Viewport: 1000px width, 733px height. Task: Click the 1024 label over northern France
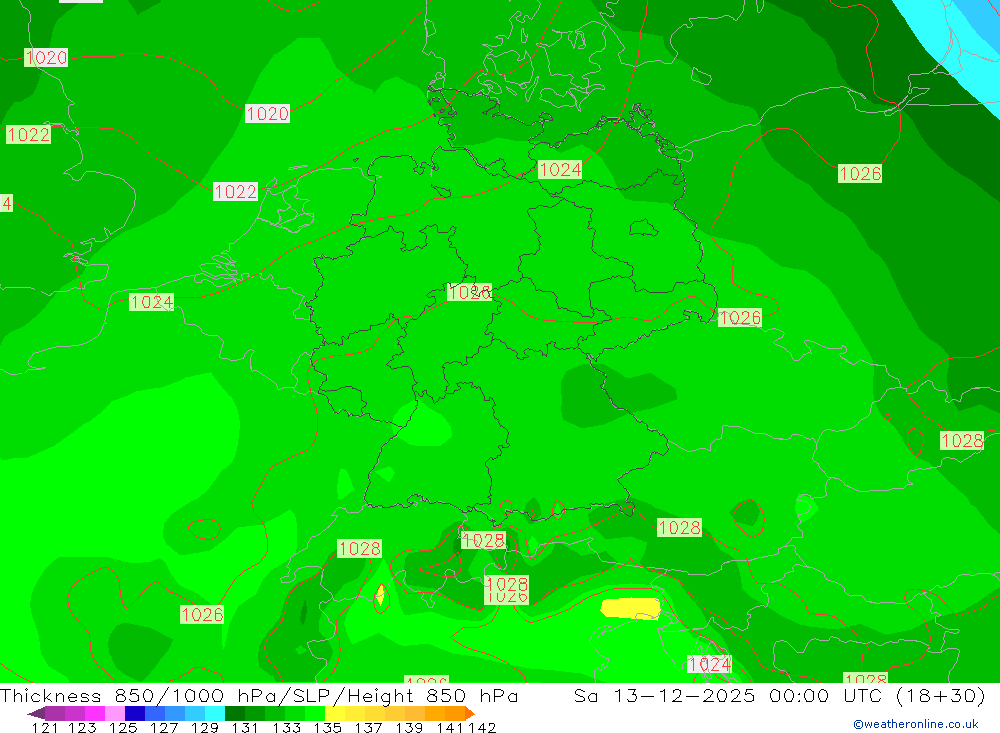(x=151, y=302)
